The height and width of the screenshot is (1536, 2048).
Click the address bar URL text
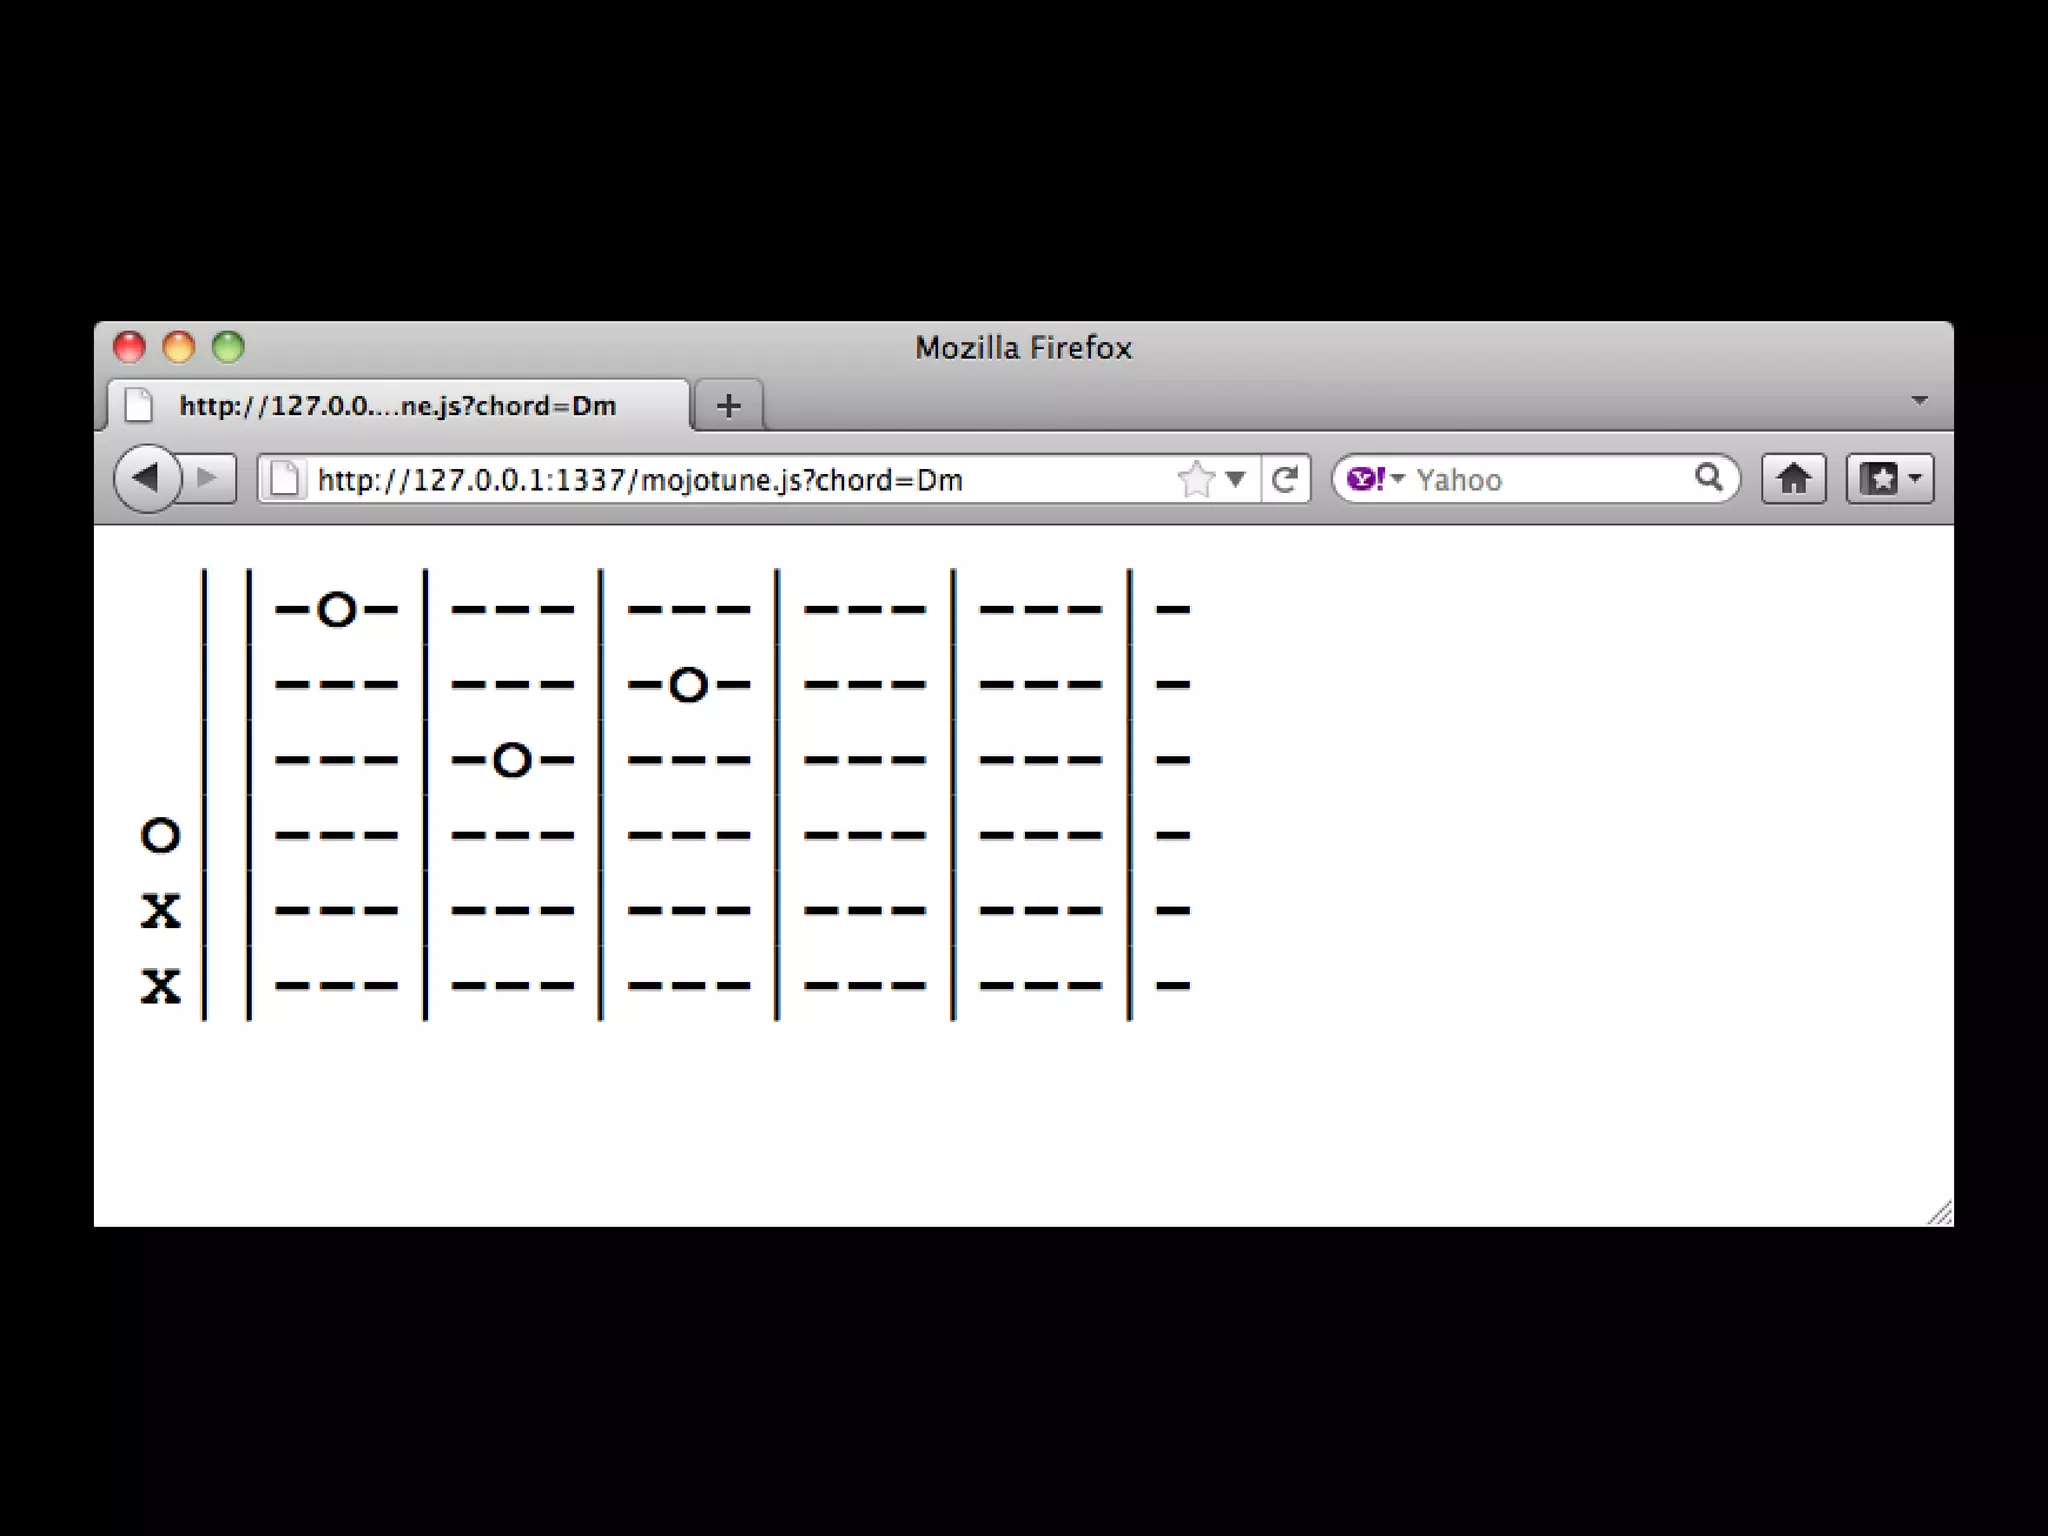click(640, 481)
